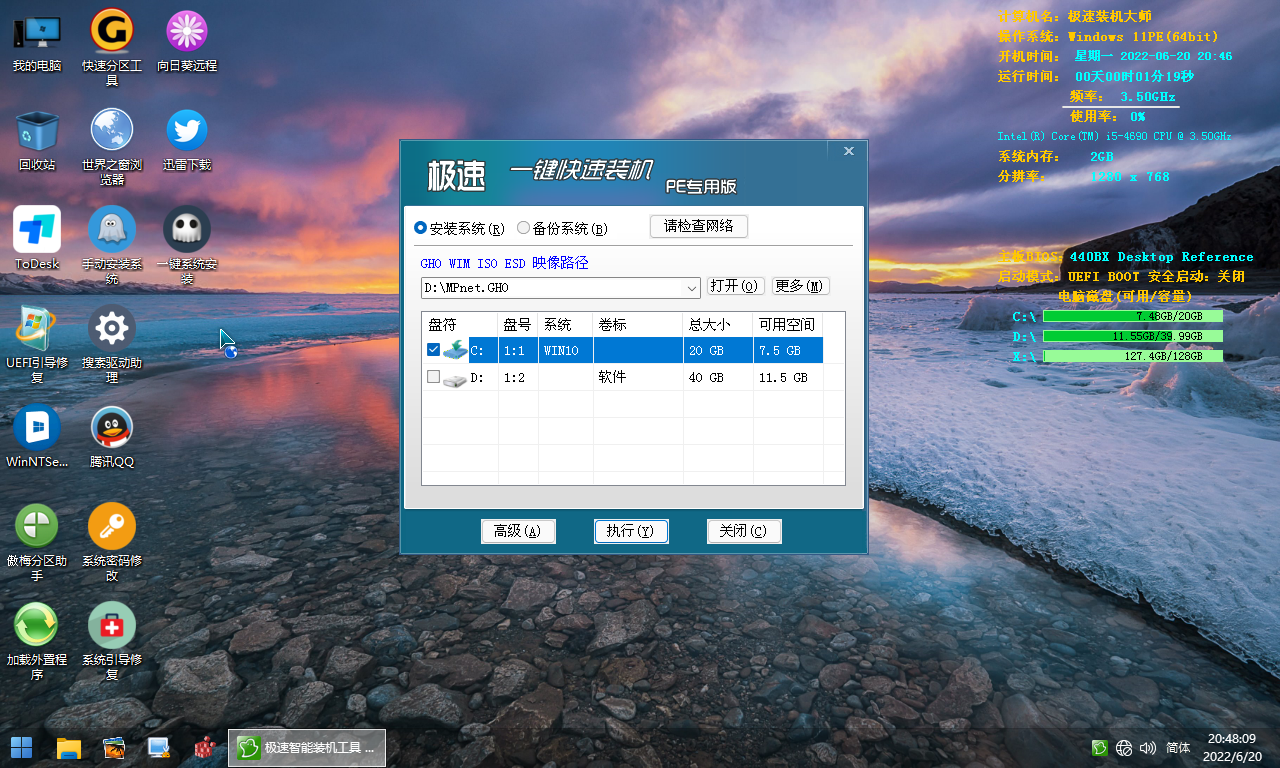1280x768 pixels.
Task: Click the 盘符 column header
Action: [x=460, y=325]
